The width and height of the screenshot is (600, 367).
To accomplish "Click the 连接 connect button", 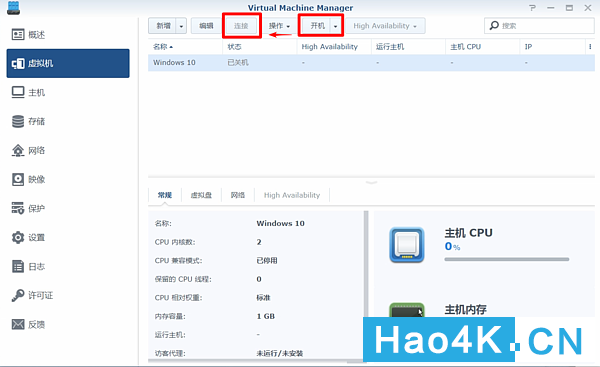I will (241, 26).
